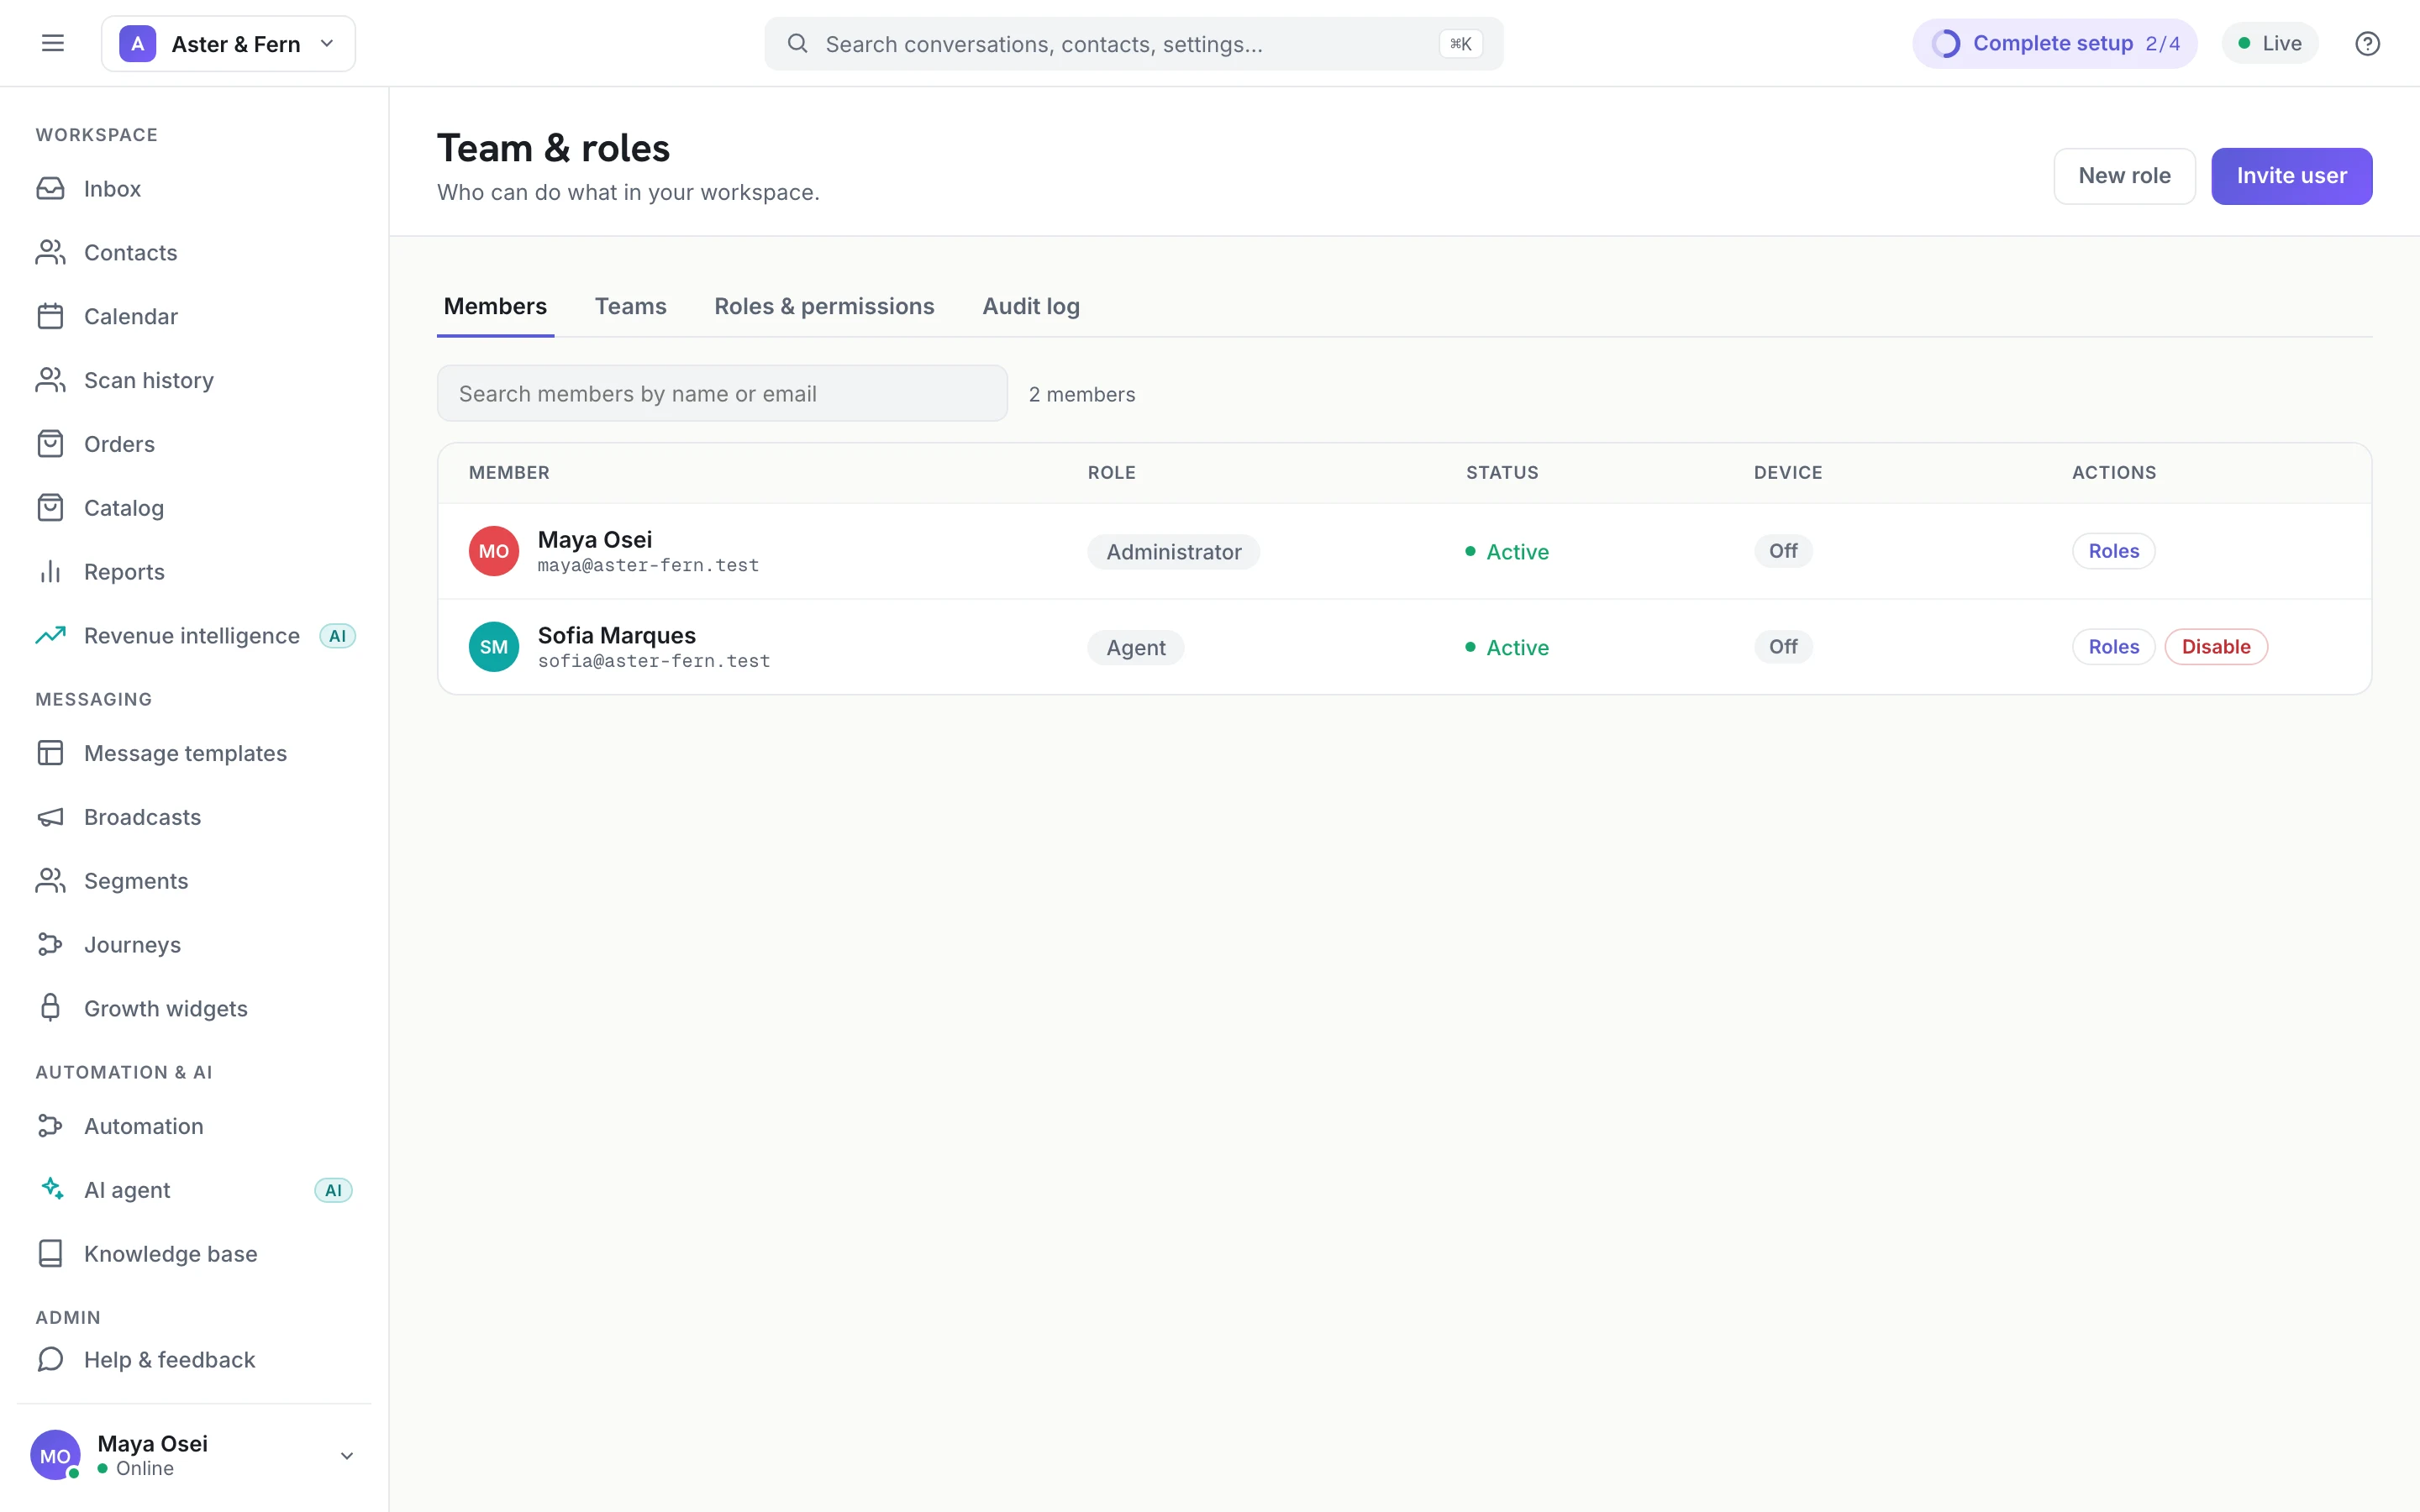This screenshot has width=2420, height=1512.
Task: Open the Inbox icon in sidebar
Action: click(x=50, y=189)
